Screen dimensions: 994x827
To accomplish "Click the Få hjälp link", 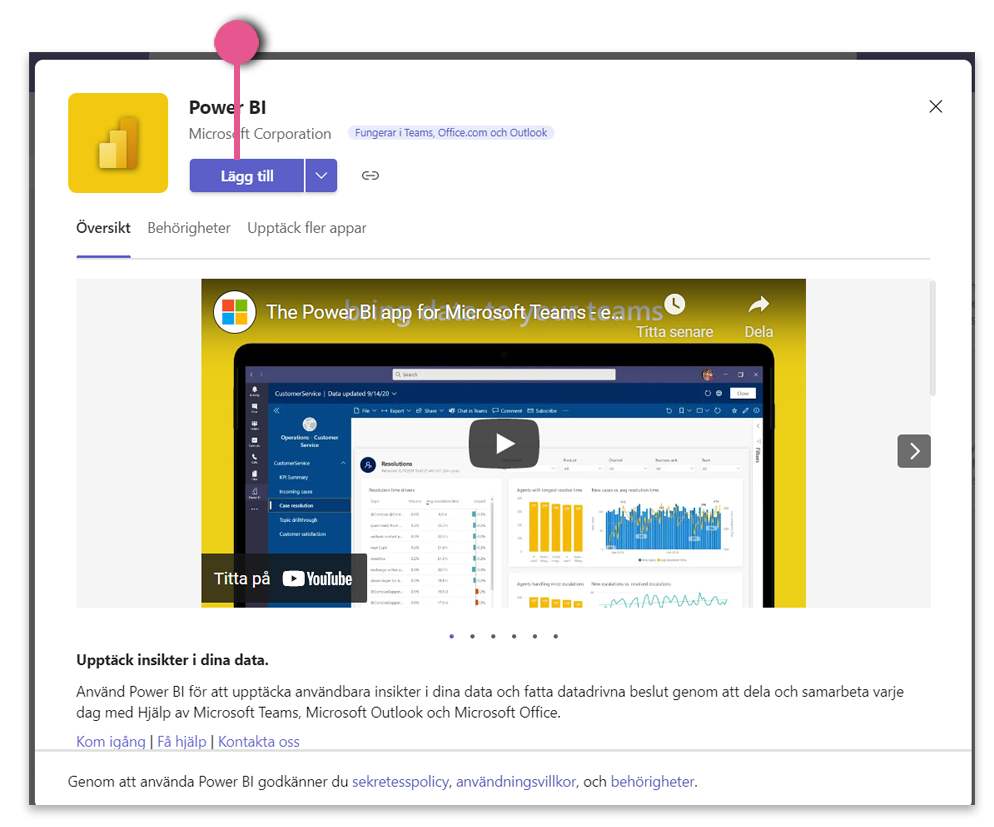I will coord(182,741).
